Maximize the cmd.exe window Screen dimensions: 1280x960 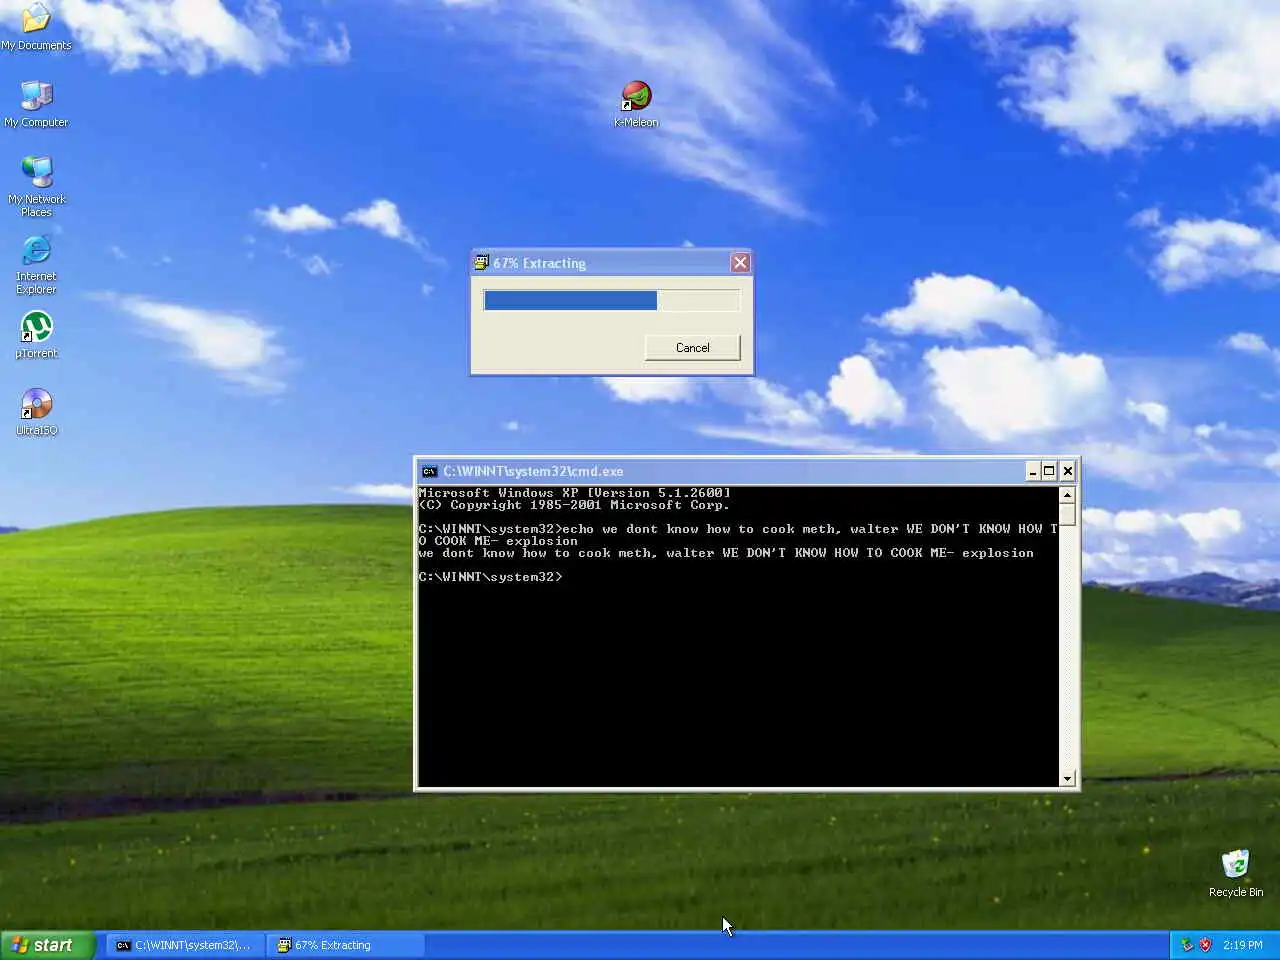tap(1049, 471)
